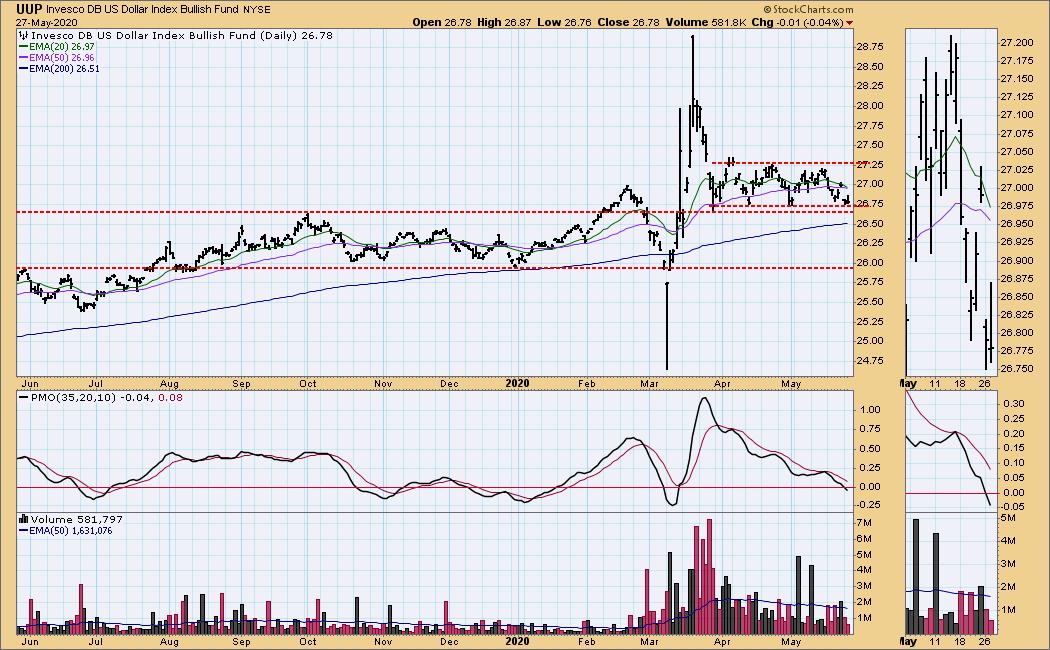
Task: Click the EMA(50) 26.96 legend entry
Action: coord(56,58)
